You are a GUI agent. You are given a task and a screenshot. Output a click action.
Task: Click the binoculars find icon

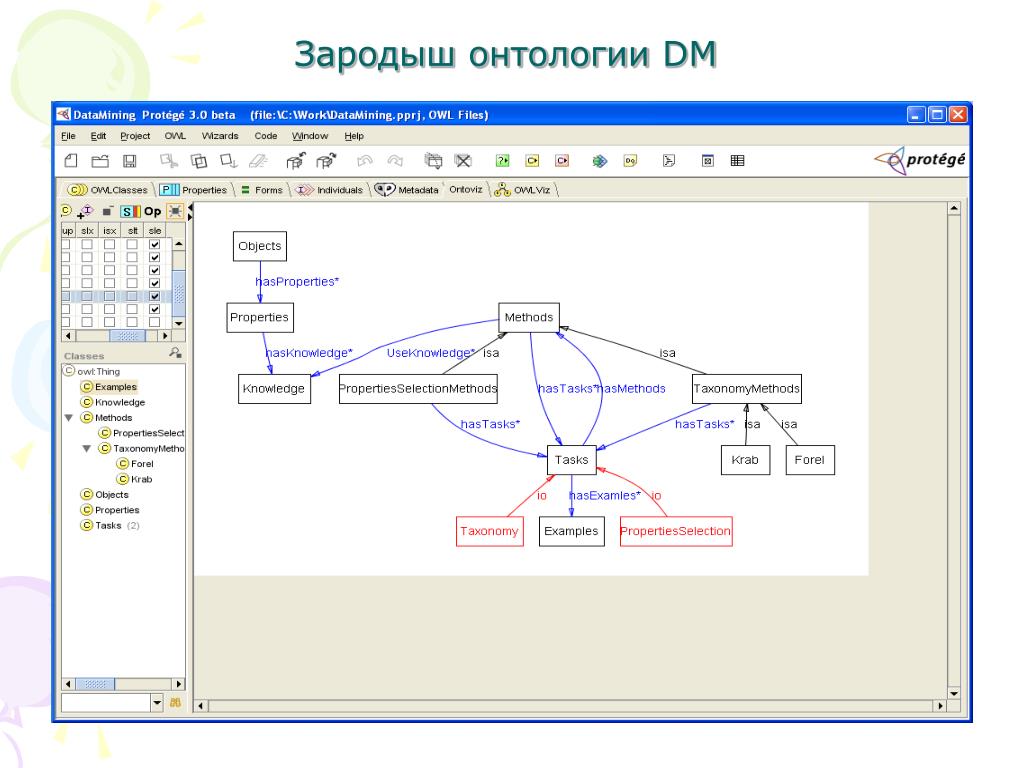pyautogui.click(x=175, y=703)
